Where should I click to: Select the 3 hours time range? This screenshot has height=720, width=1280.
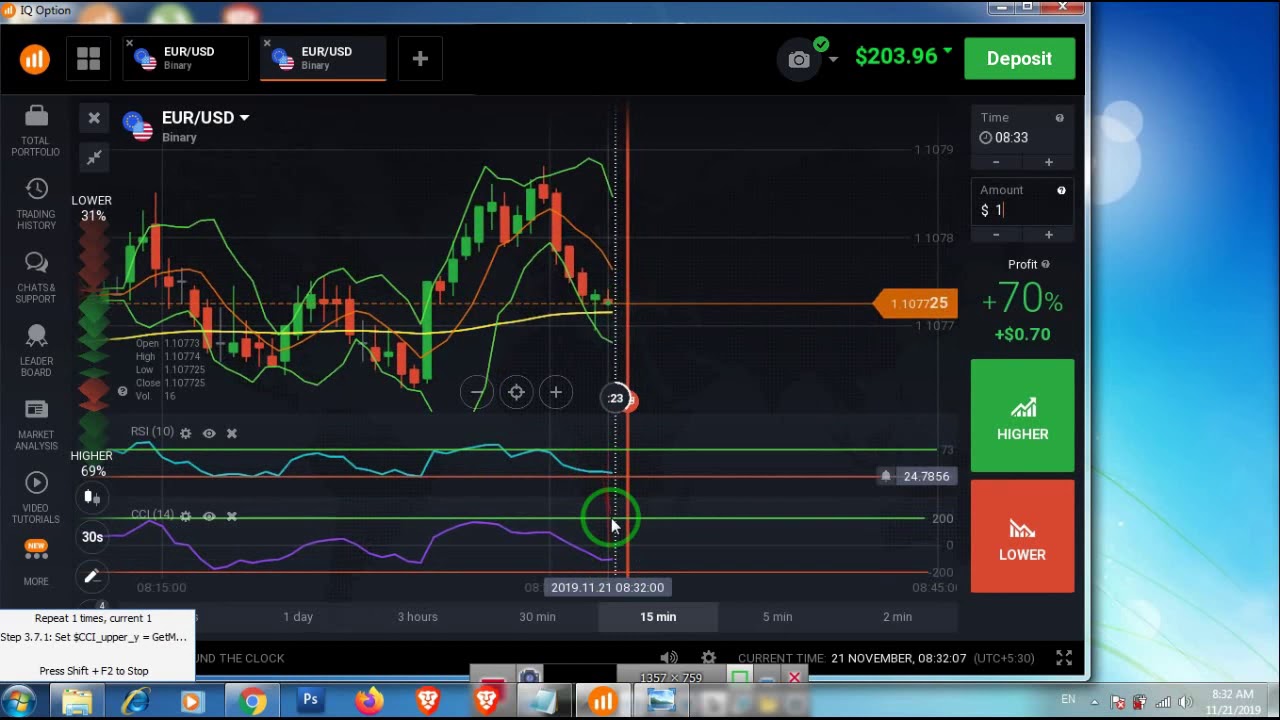coord(418,617)
